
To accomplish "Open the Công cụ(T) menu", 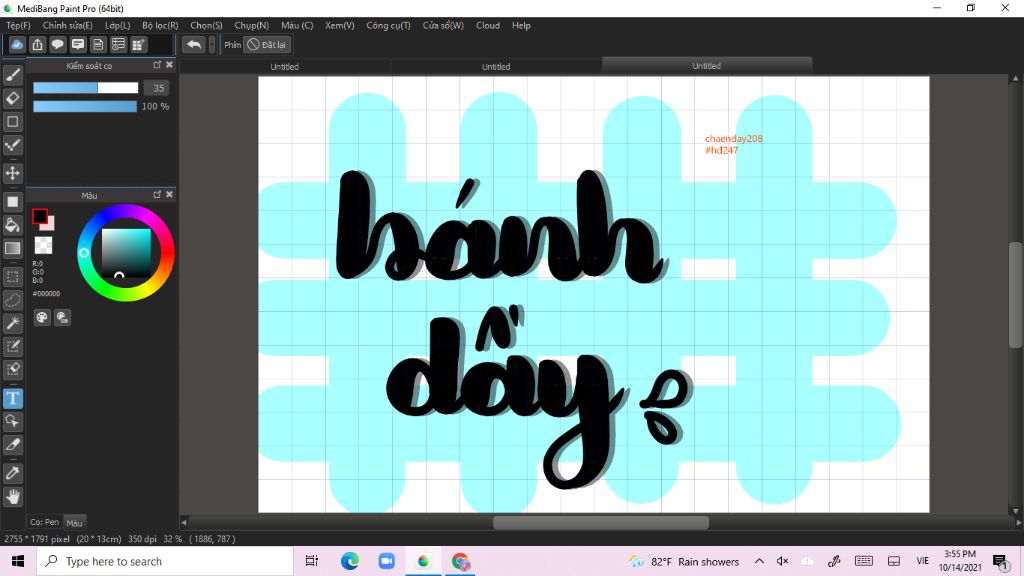I will pos(389,25).
